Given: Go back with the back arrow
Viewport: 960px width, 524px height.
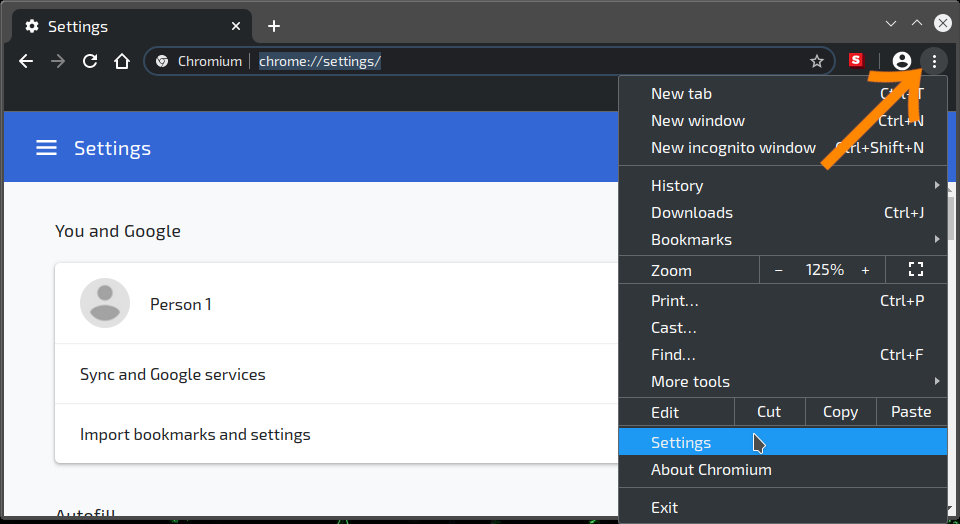Looking at the screenshot, I should 26,61.
